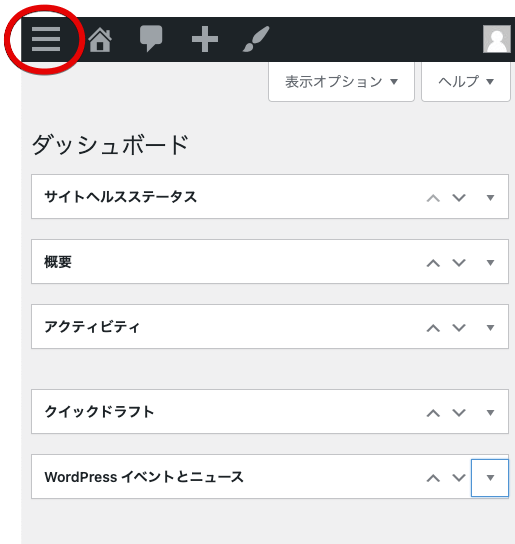This screenshot has width=515, height=544.
Task: Open the ヘルプ dropdown tab
Action: [466, 82]
